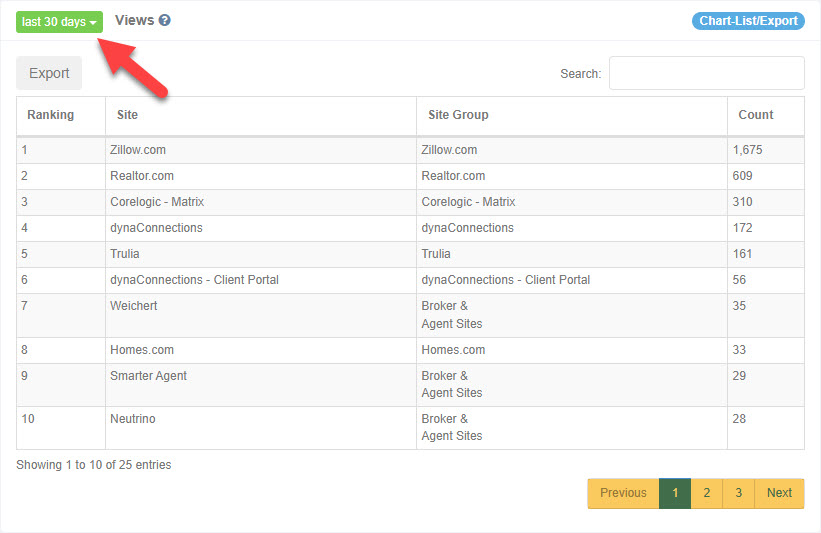
Task: Select pagination page 1
Action: click(675, 493)
